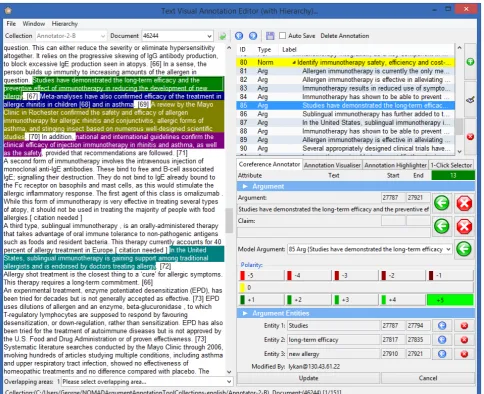This screenshot has height=394, width=484.
Task: Click the application icon in title bar
Action: click(8, 11)
